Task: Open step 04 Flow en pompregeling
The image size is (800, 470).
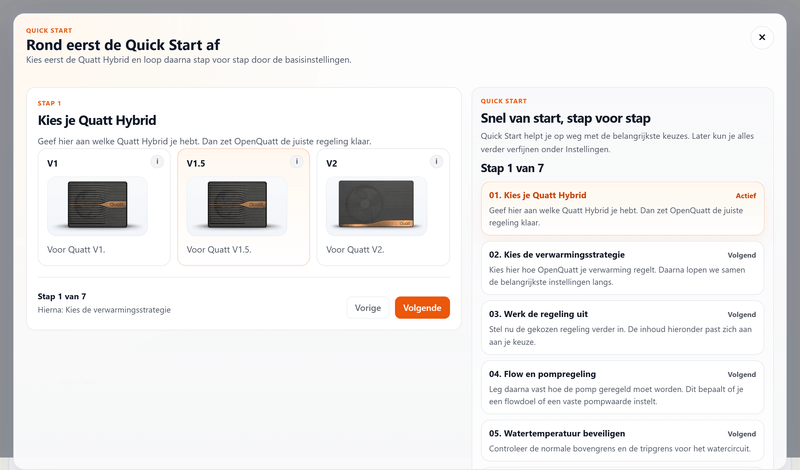Action: coord(622,387)
